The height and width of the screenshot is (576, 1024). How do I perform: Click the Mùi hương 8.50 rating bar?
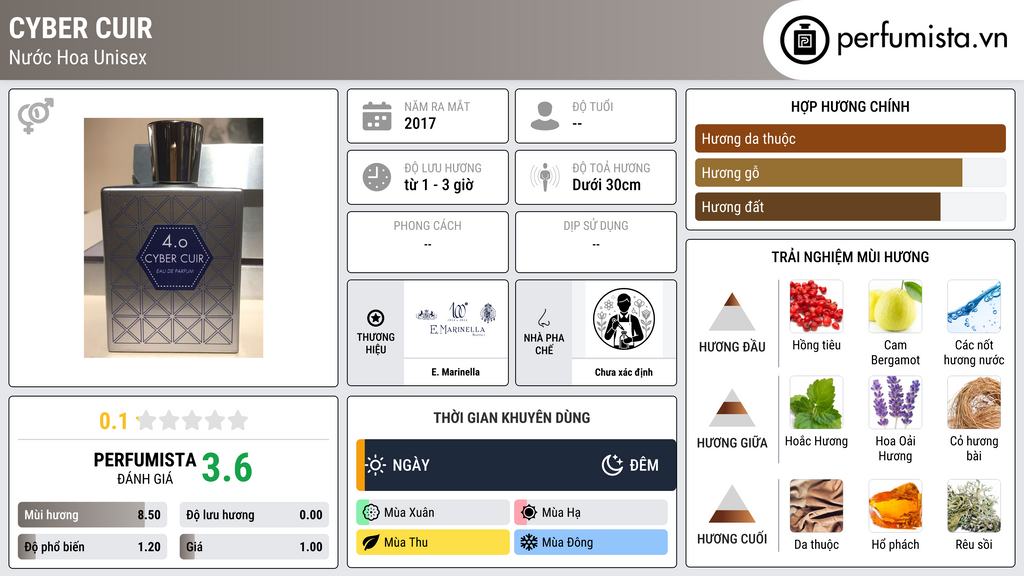tap(92, 515)
